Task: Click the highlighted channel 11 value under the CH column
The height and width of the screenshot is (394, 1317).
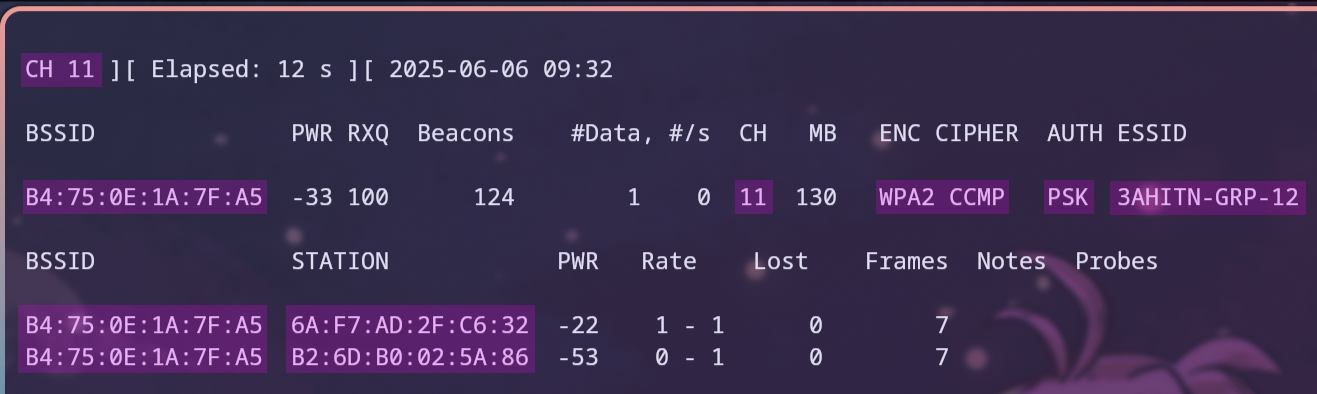Action: click(753, 198)
